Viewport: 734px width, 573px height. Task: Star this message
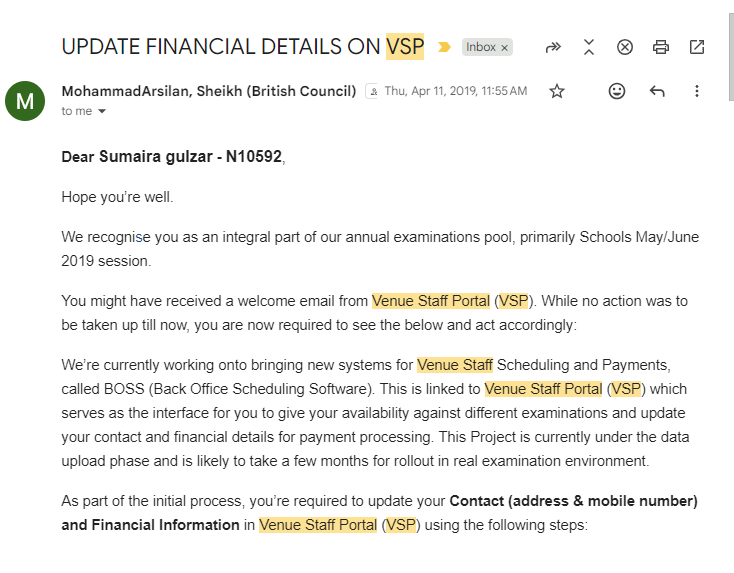(557, 91)
